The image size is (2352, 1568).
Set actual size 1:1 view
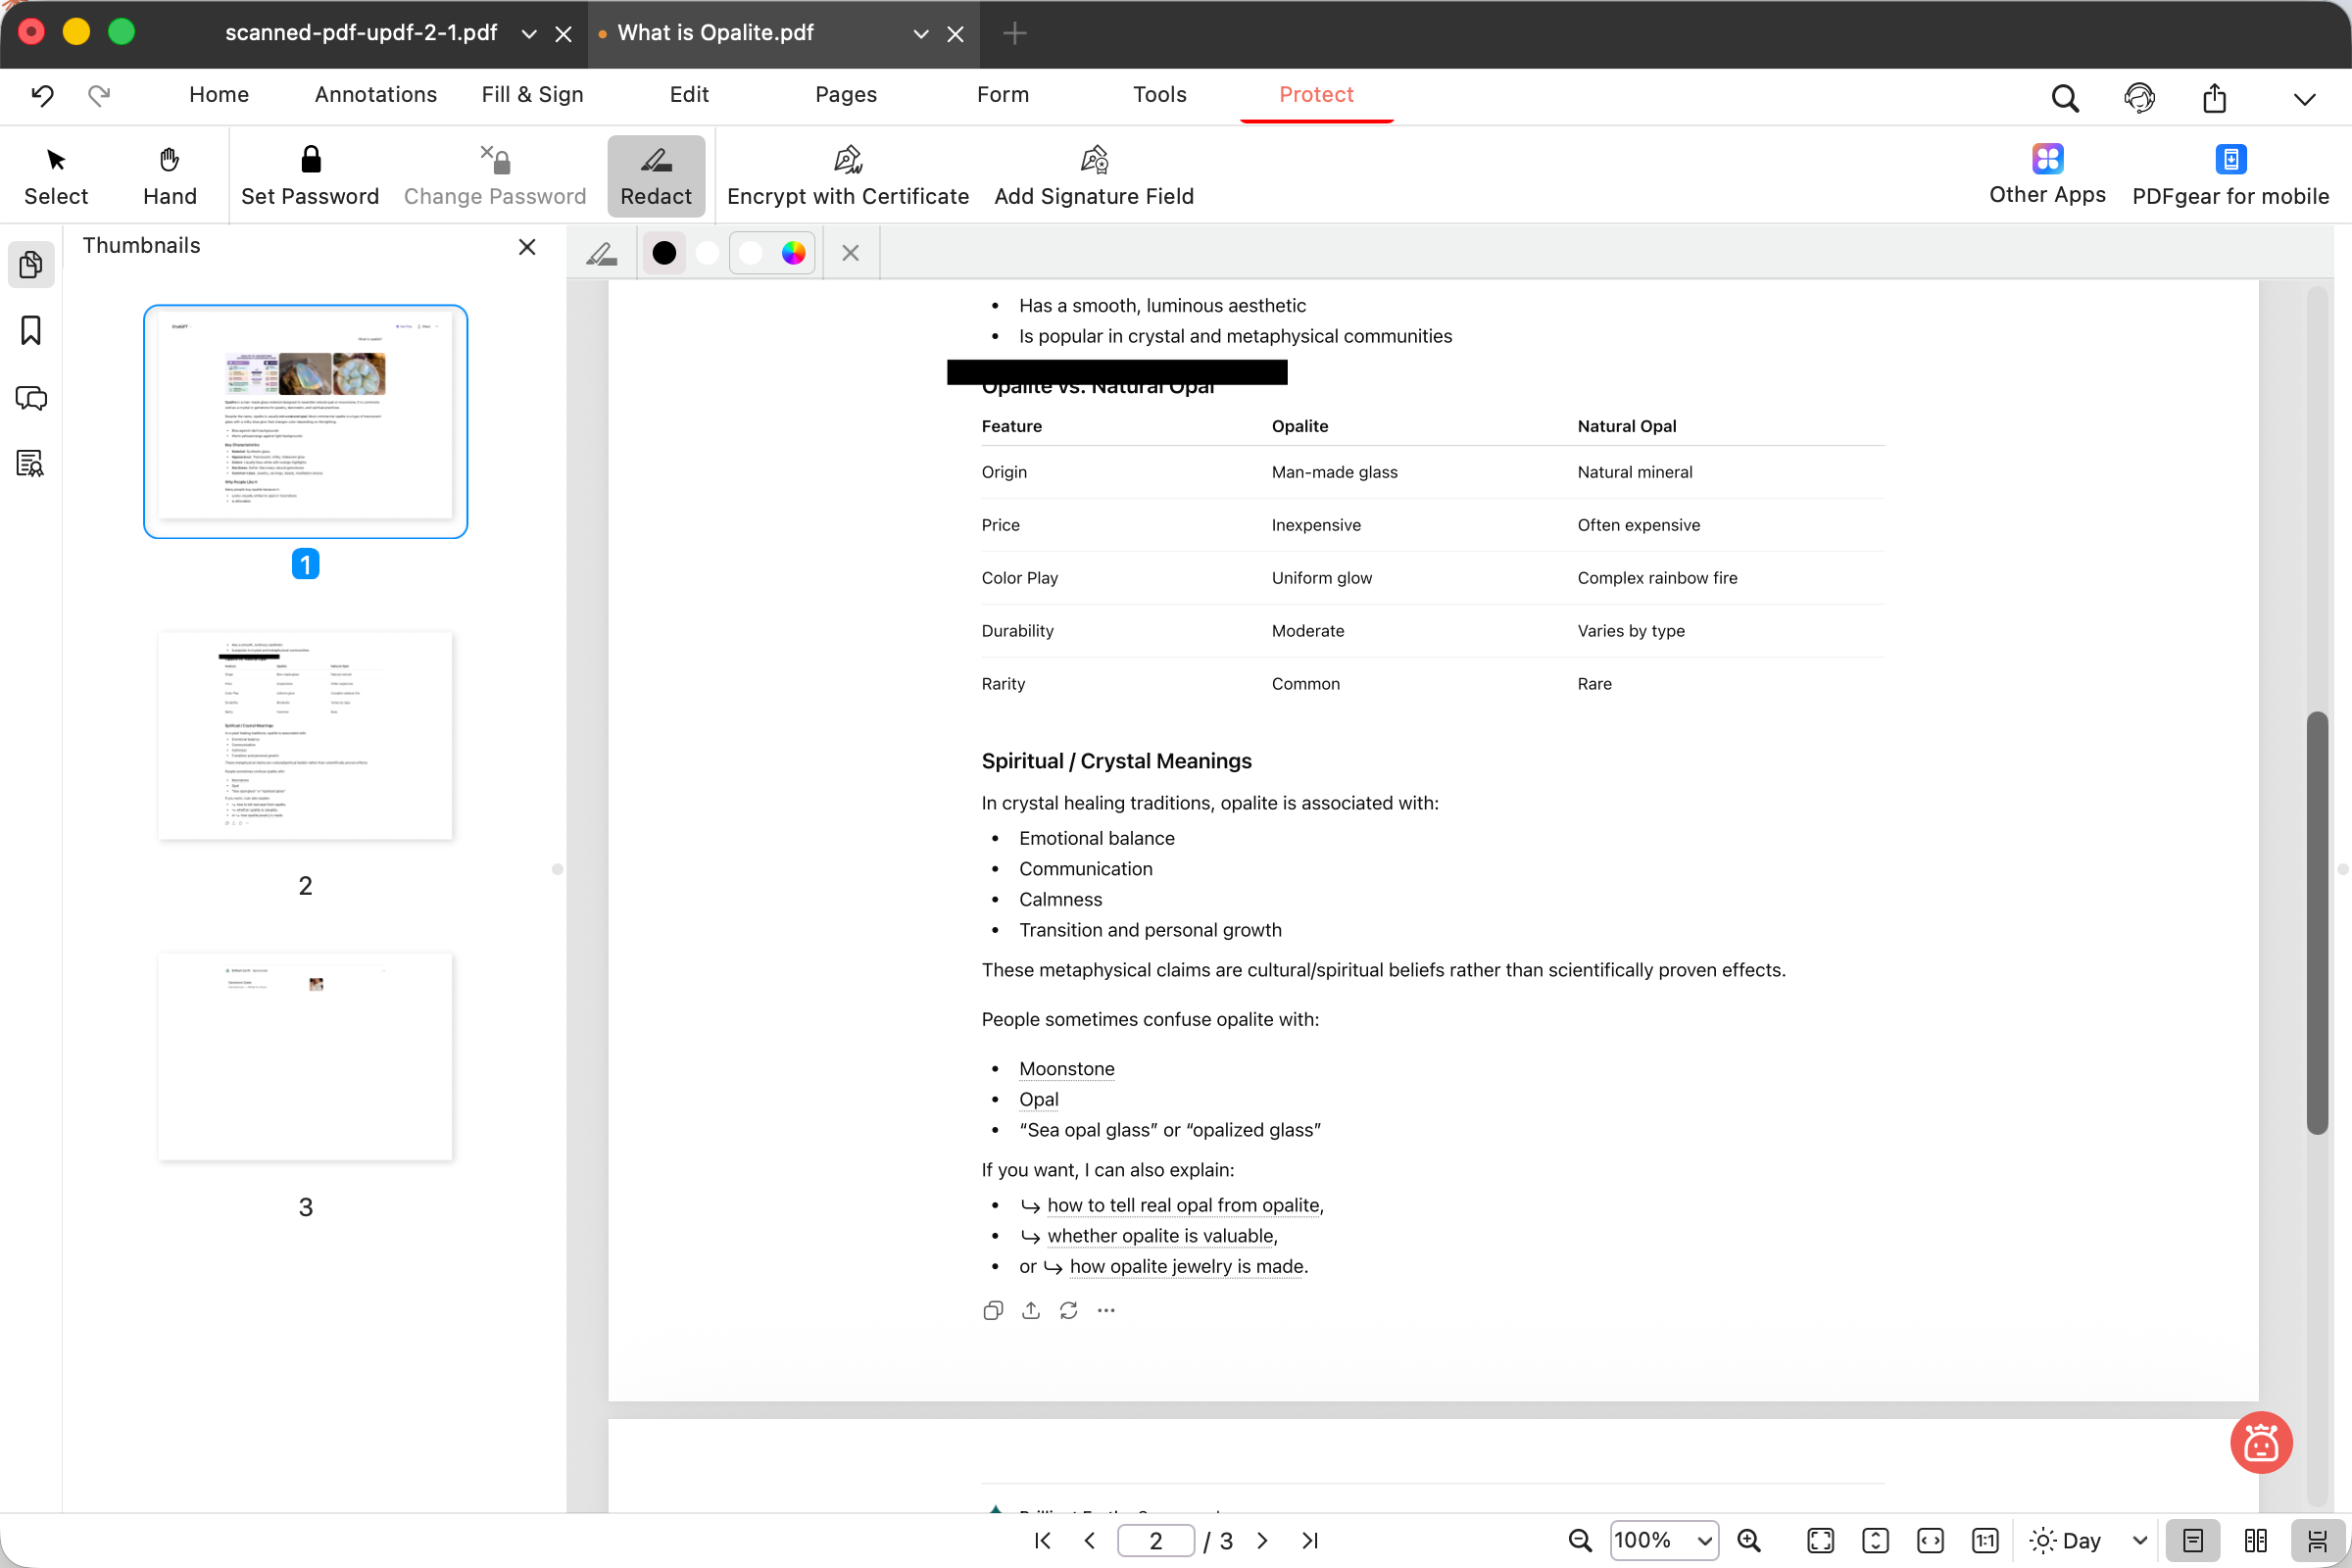(x=1985, y=1540)
